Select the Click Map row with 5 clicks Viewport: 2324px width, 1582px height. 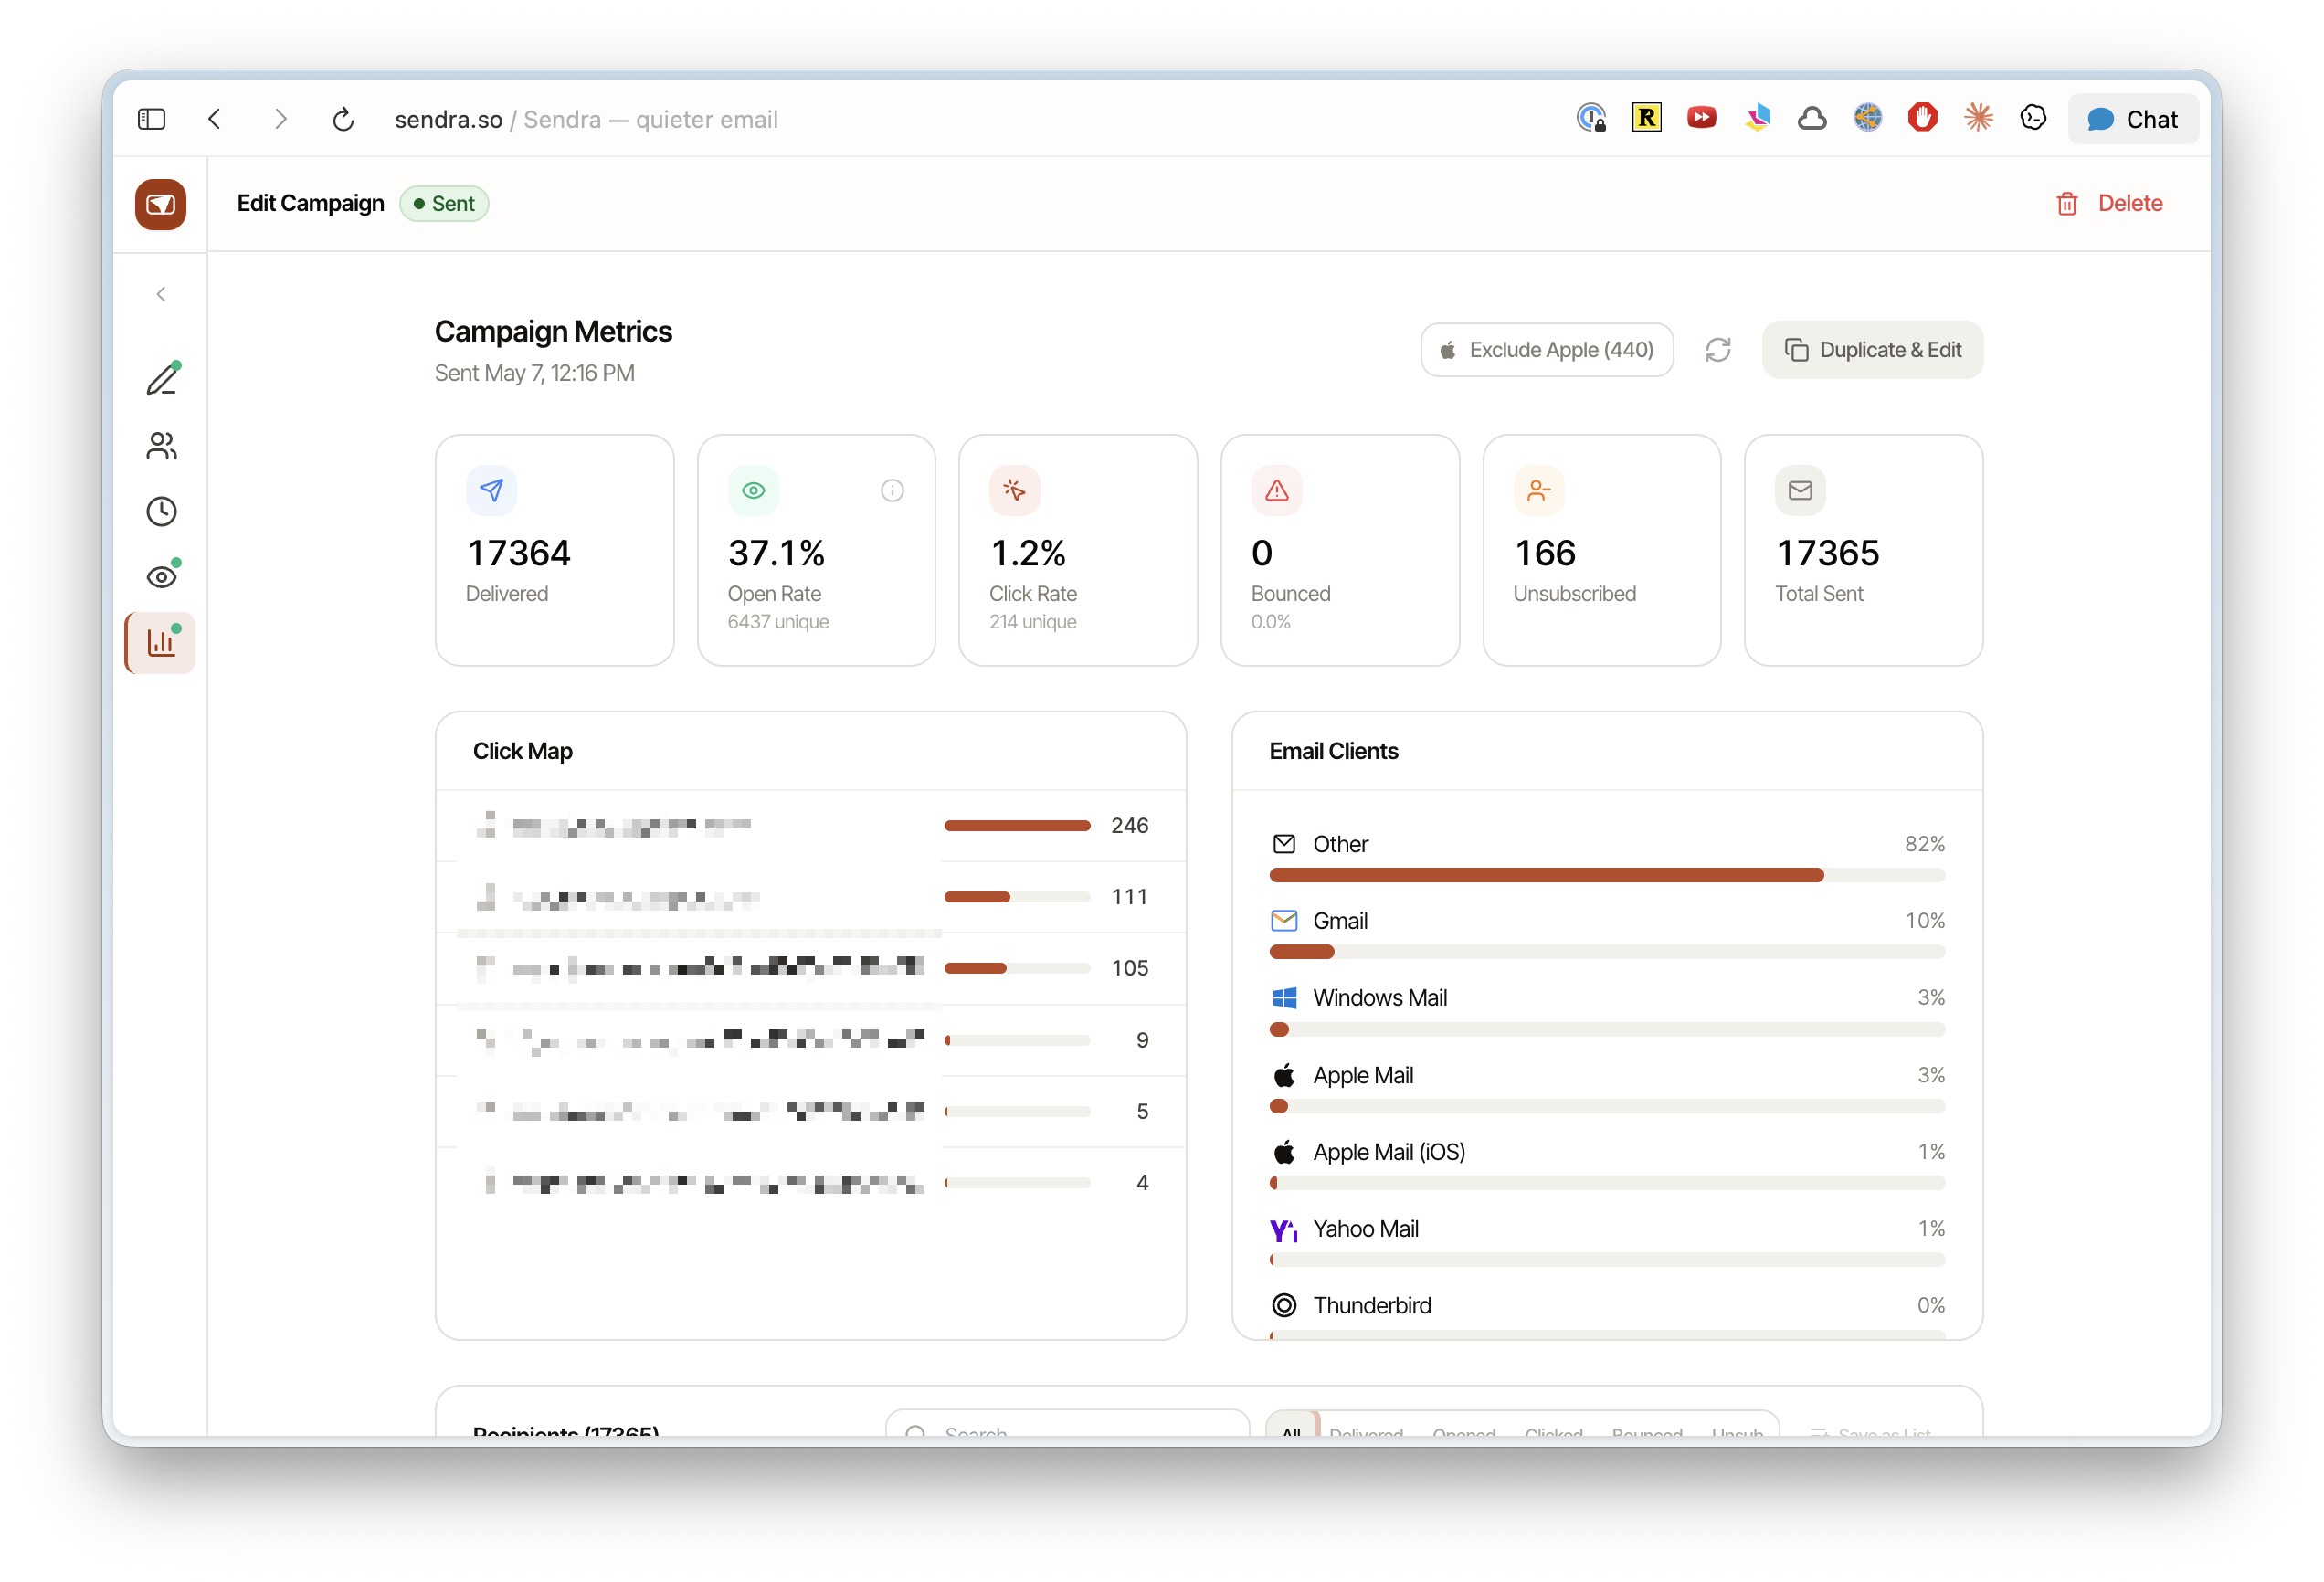pos(811,1111)
